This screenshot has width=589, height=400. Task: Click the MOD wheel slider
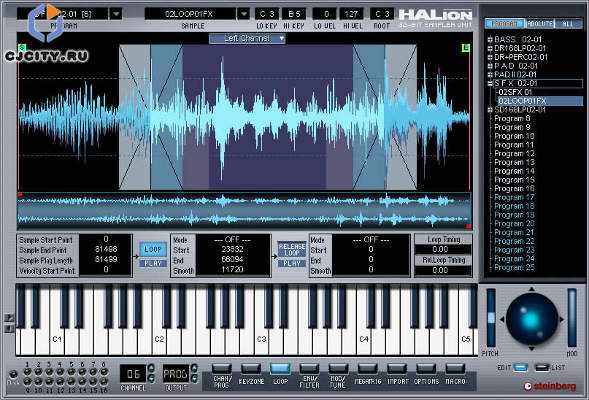tap(572, 318)
